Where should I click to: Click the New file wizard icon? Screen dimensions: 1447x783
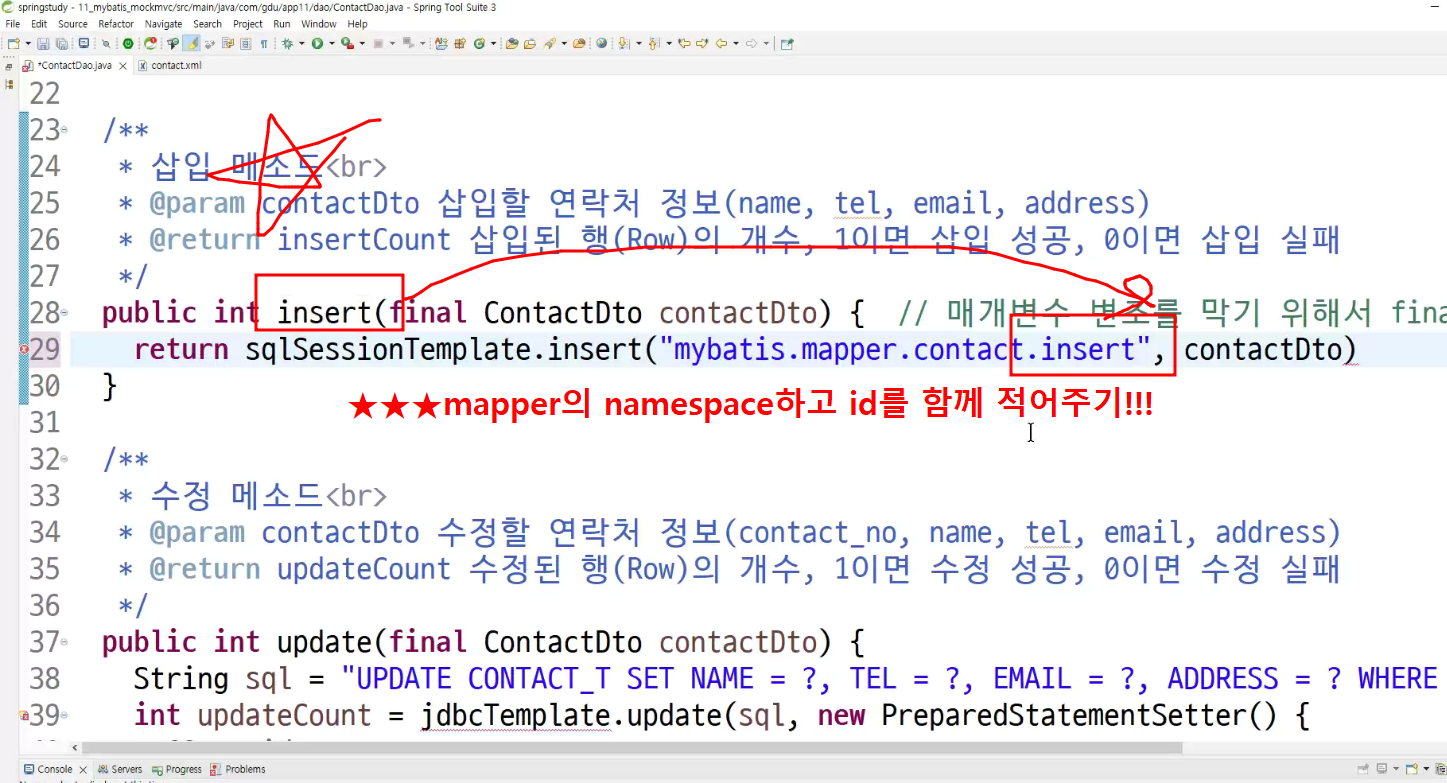coord(13,44)
